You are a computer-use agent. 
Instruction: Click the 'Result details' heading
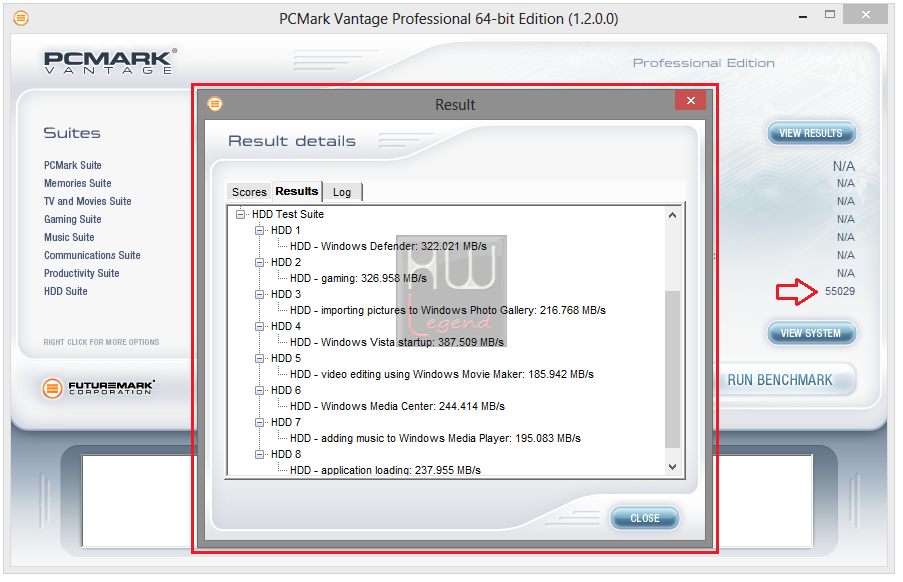click(292, 141)
